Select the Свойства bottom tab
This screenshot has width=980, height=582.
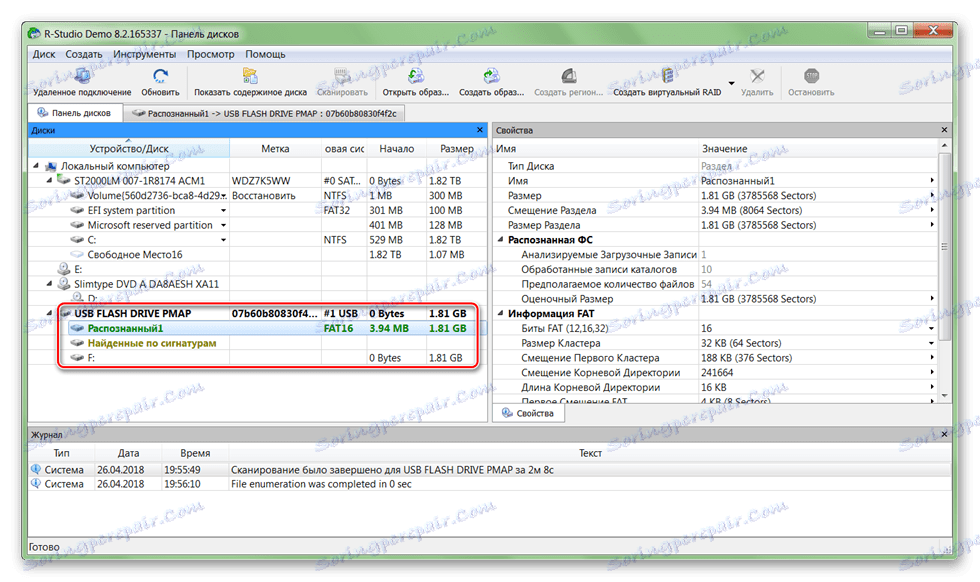tap(528, 413)
